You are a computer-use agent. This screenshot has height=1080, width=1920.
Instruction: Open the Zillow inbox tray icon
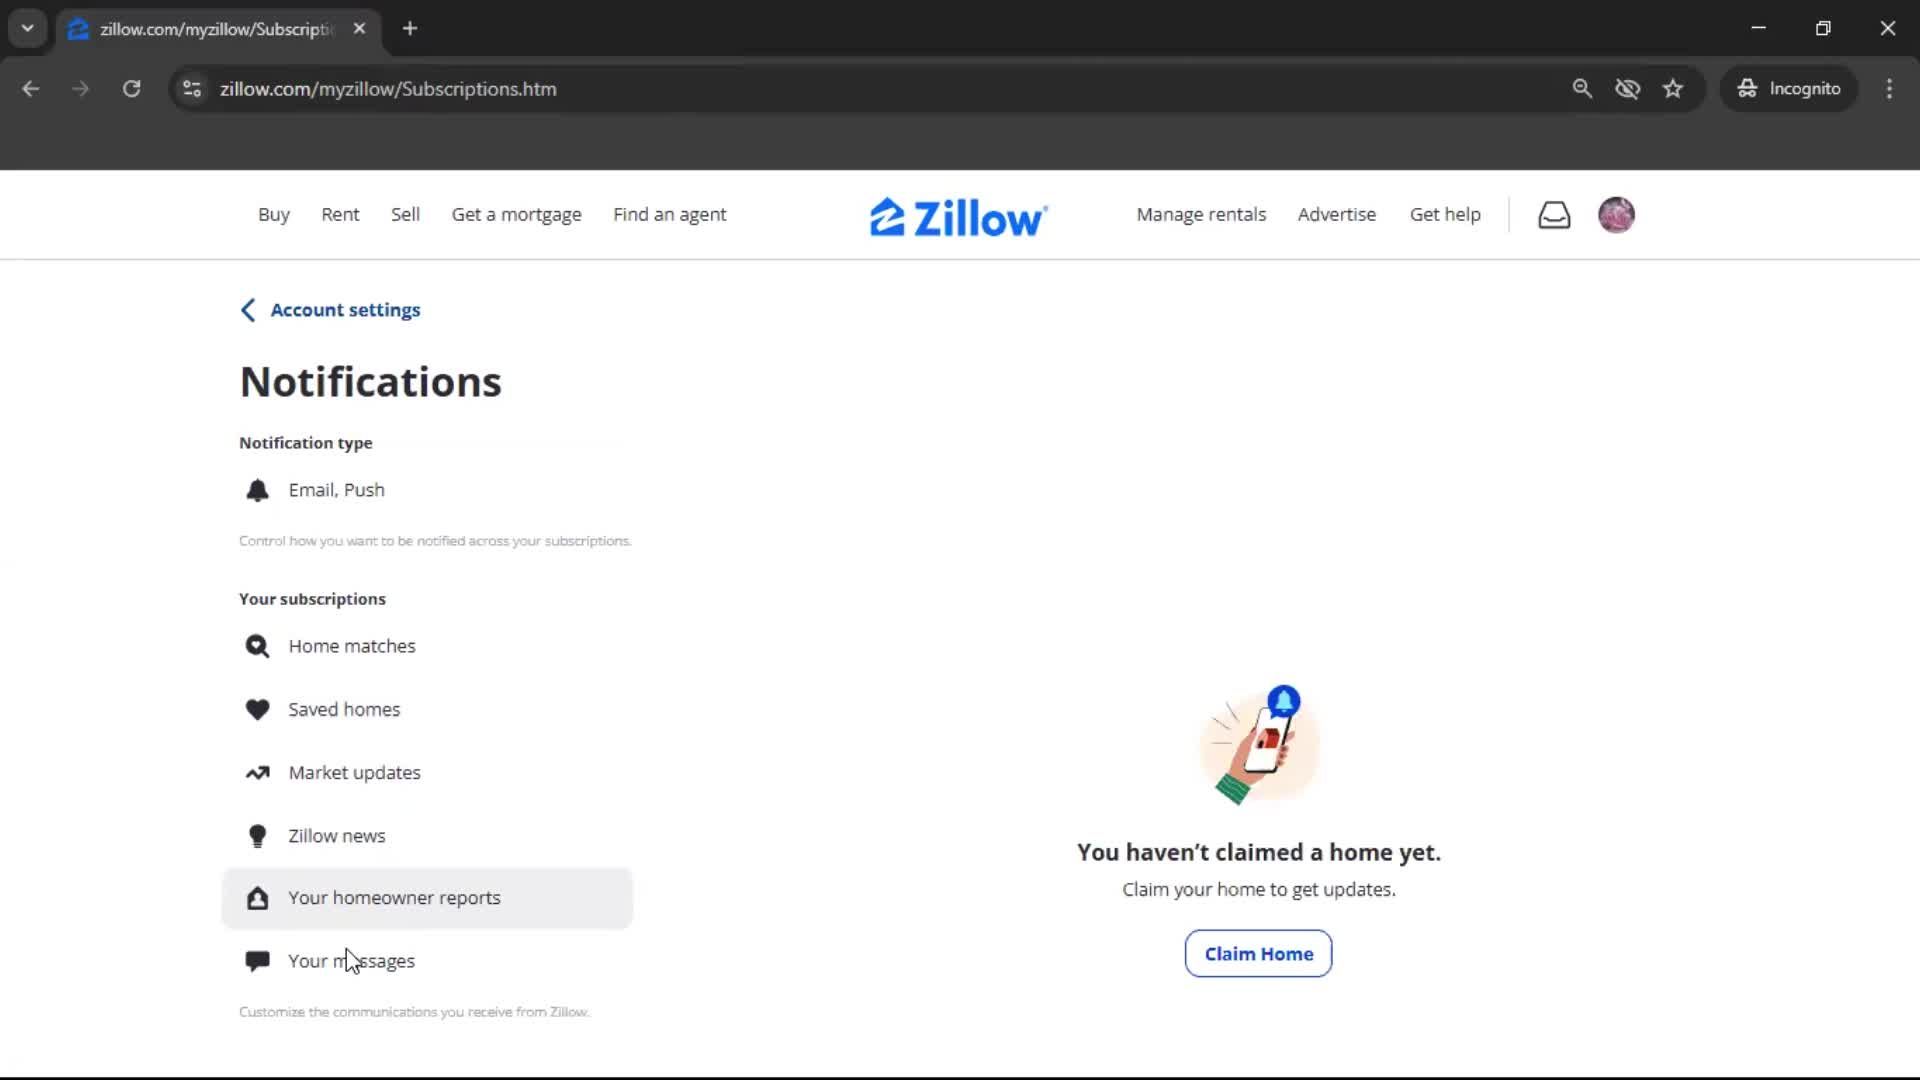pyautogui.click(x=1554, y=215)
